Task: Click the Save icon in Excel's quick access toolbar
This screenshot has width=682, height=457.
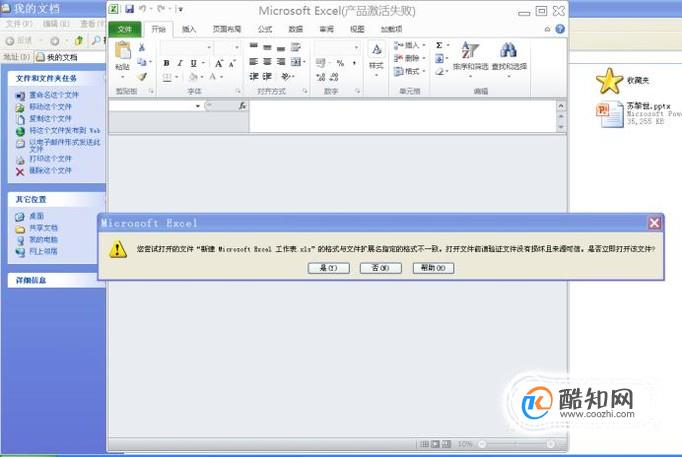Action: point(129,9)
